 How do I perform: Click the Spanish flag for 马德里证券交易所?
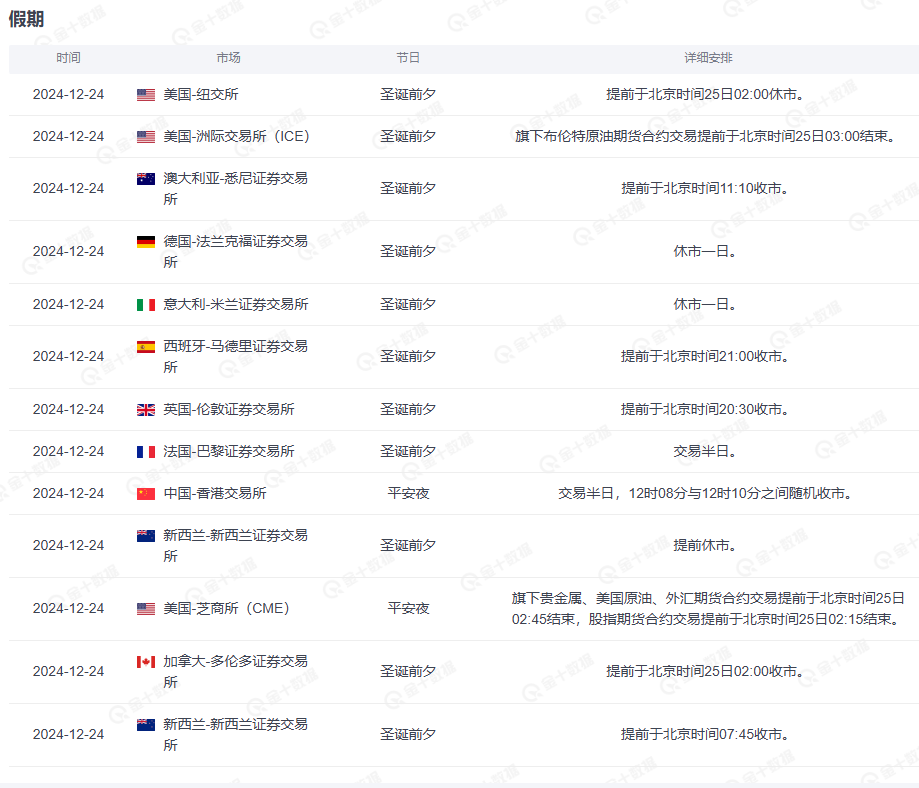click(x=146, y=347)
